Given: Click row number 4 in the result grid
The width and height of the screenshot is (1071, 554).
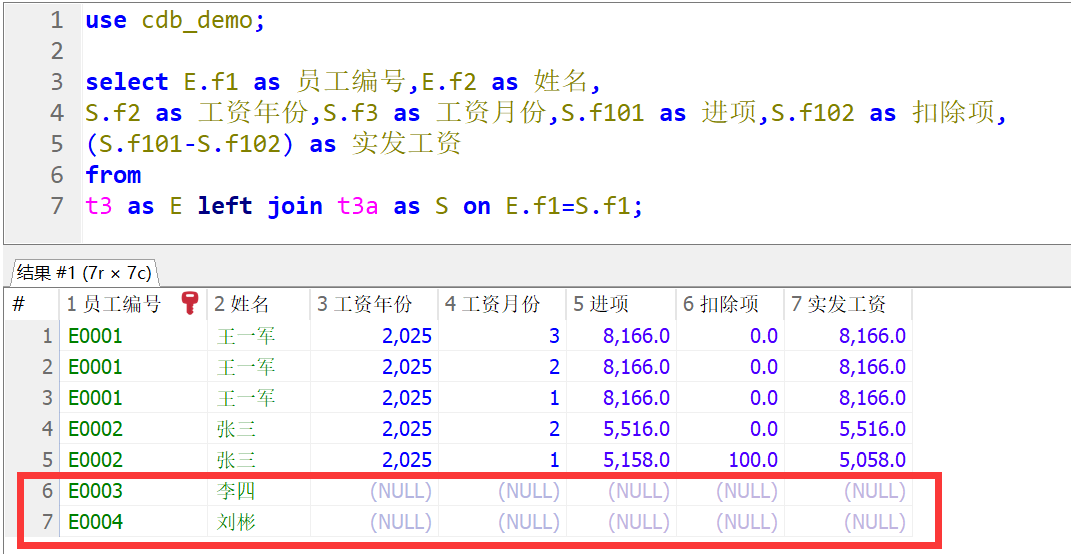Looking at the screenshot, I should click(46, 429).
